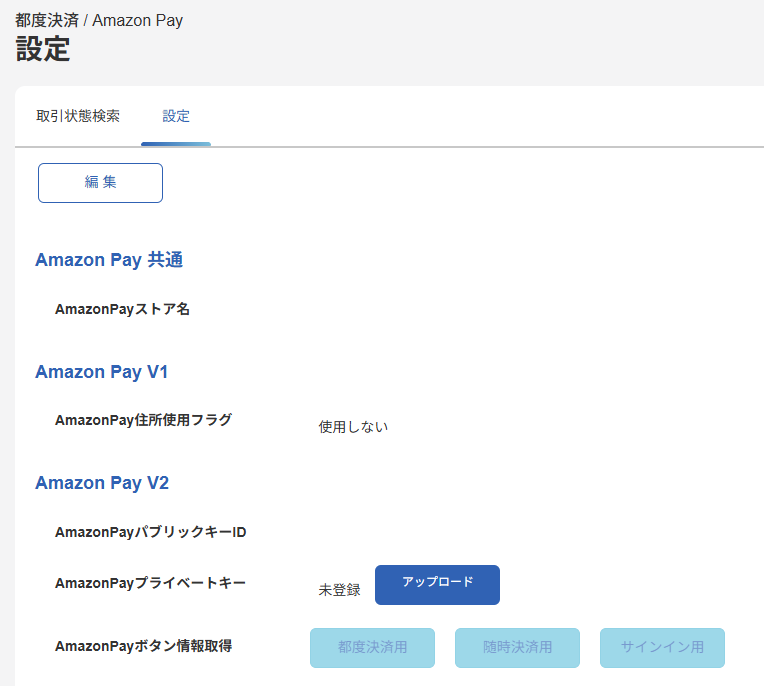Click the AmazonPayプライベートキー label

(150, 583)
